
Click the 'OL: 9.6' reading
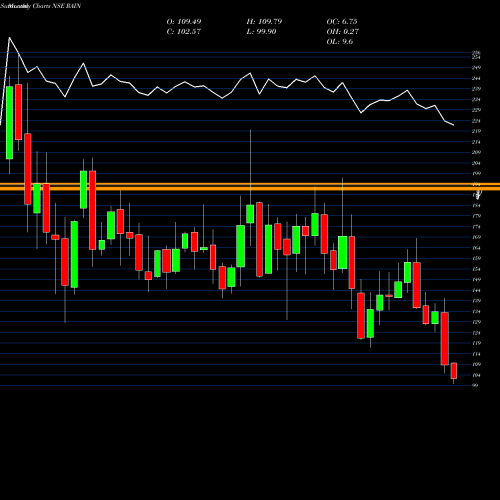coord(340,42)
